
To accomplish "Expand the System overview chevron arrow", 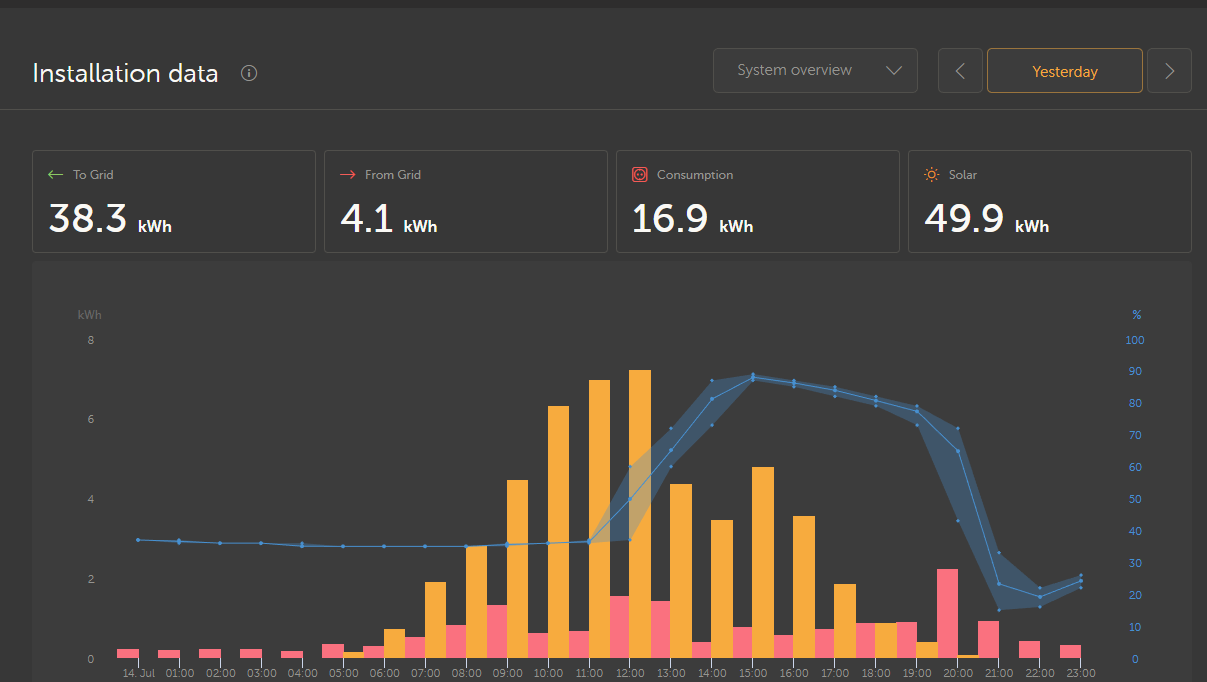I will [894, 70].
